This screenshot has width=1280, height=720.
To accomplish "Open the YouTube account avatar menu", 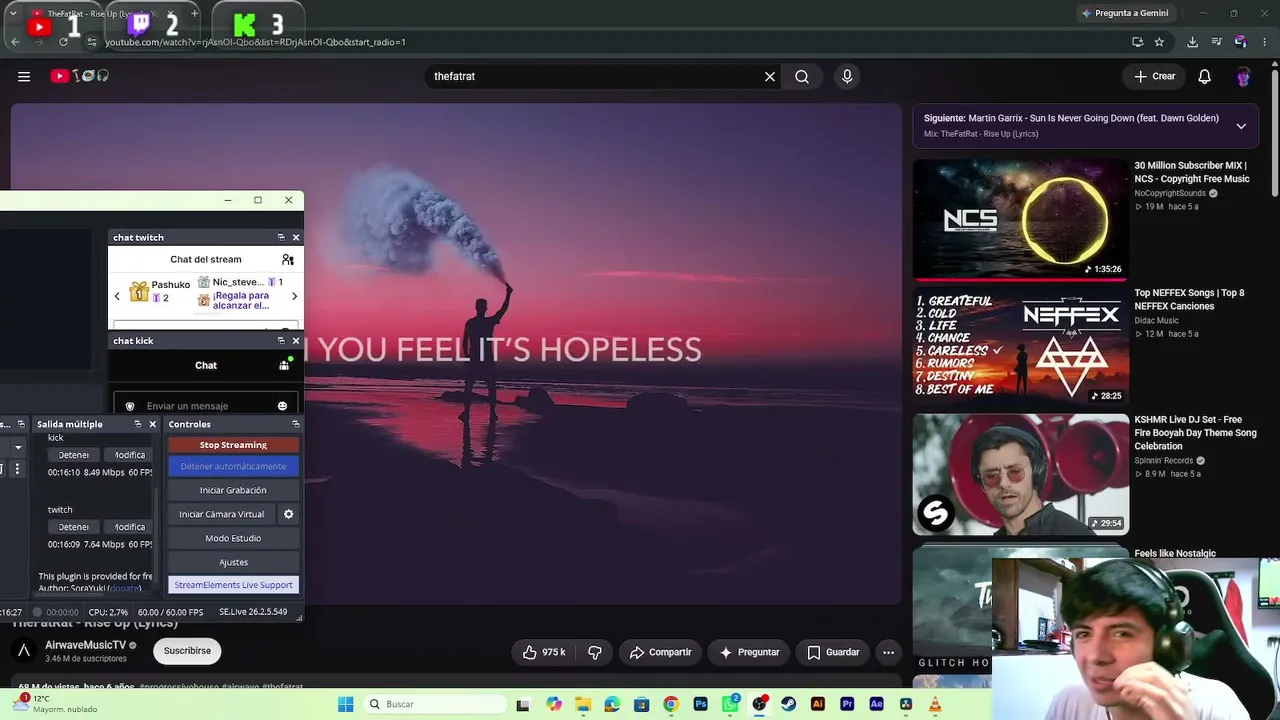I will coord(1243,76).
